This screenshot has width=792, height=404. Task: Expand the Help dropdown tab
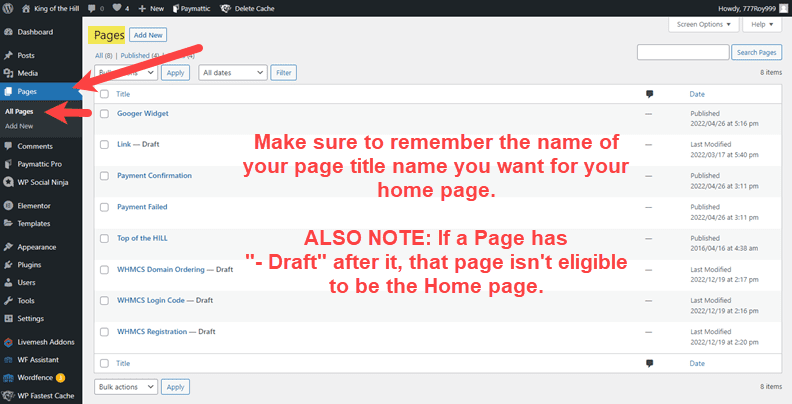pyautogui.click(x=762, y=24)
